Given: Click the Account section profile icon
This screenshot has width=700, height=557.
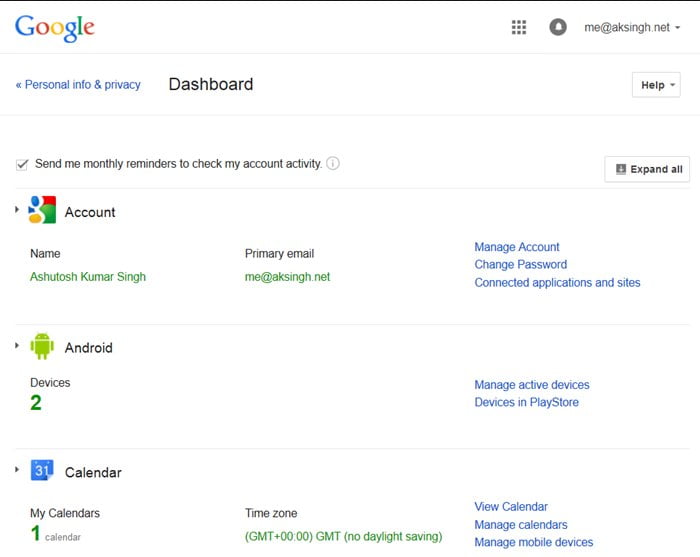Looking at the screenshot, I should point(42,210).
